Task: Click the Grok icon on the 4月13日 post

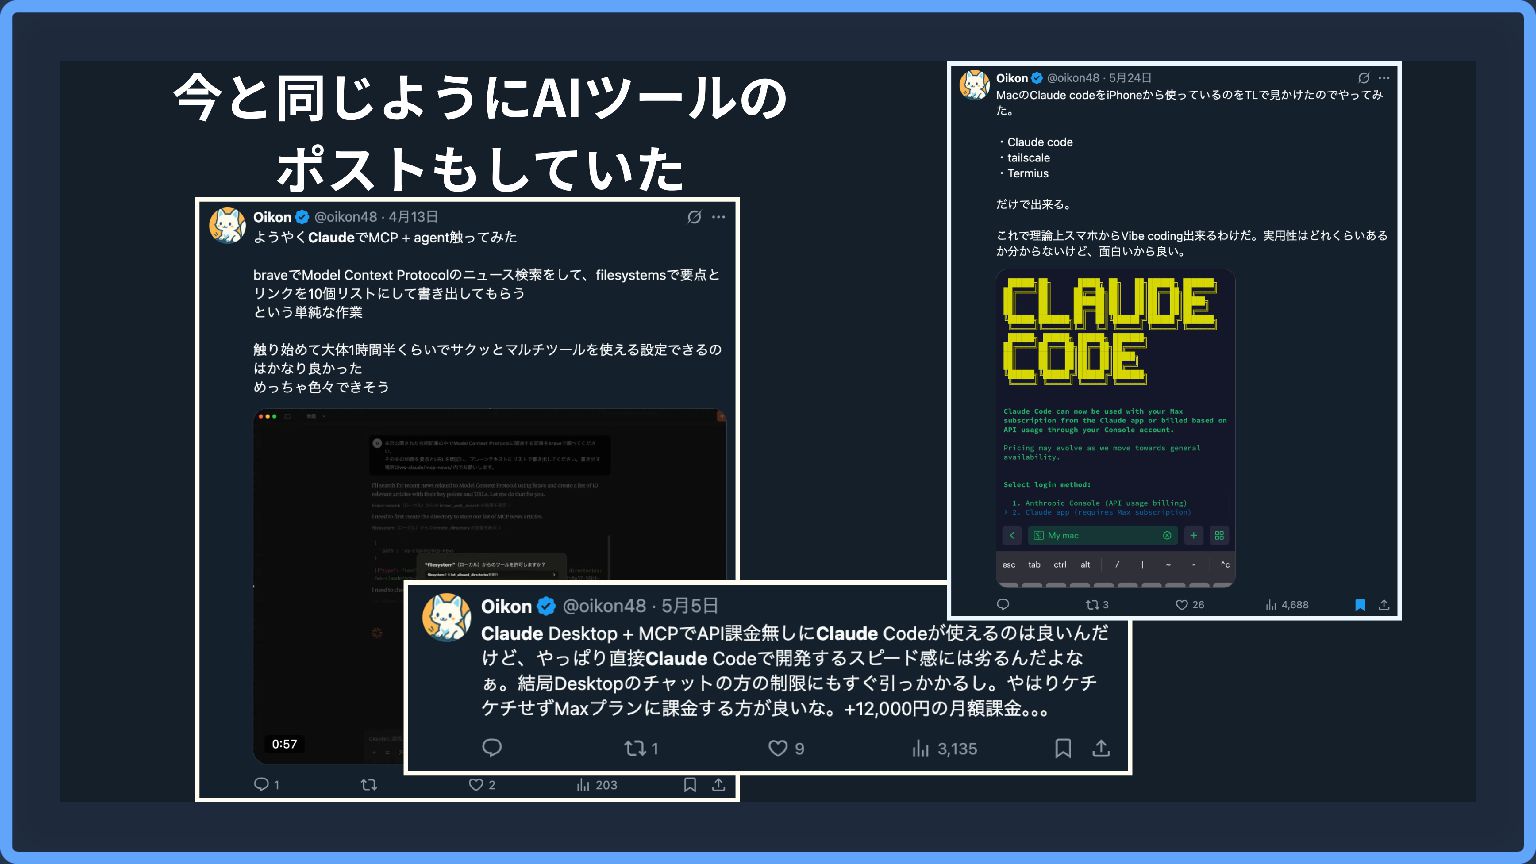Action: point(694,217)
